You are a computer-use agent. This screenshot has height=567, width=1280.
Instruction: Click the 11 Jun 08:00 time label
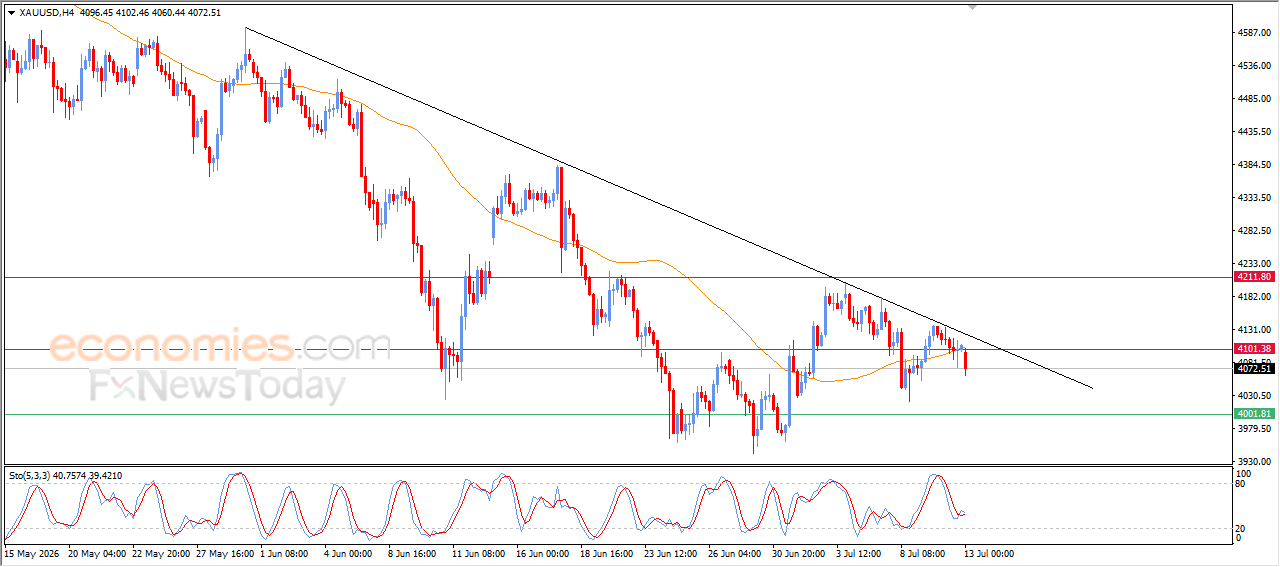481,553
